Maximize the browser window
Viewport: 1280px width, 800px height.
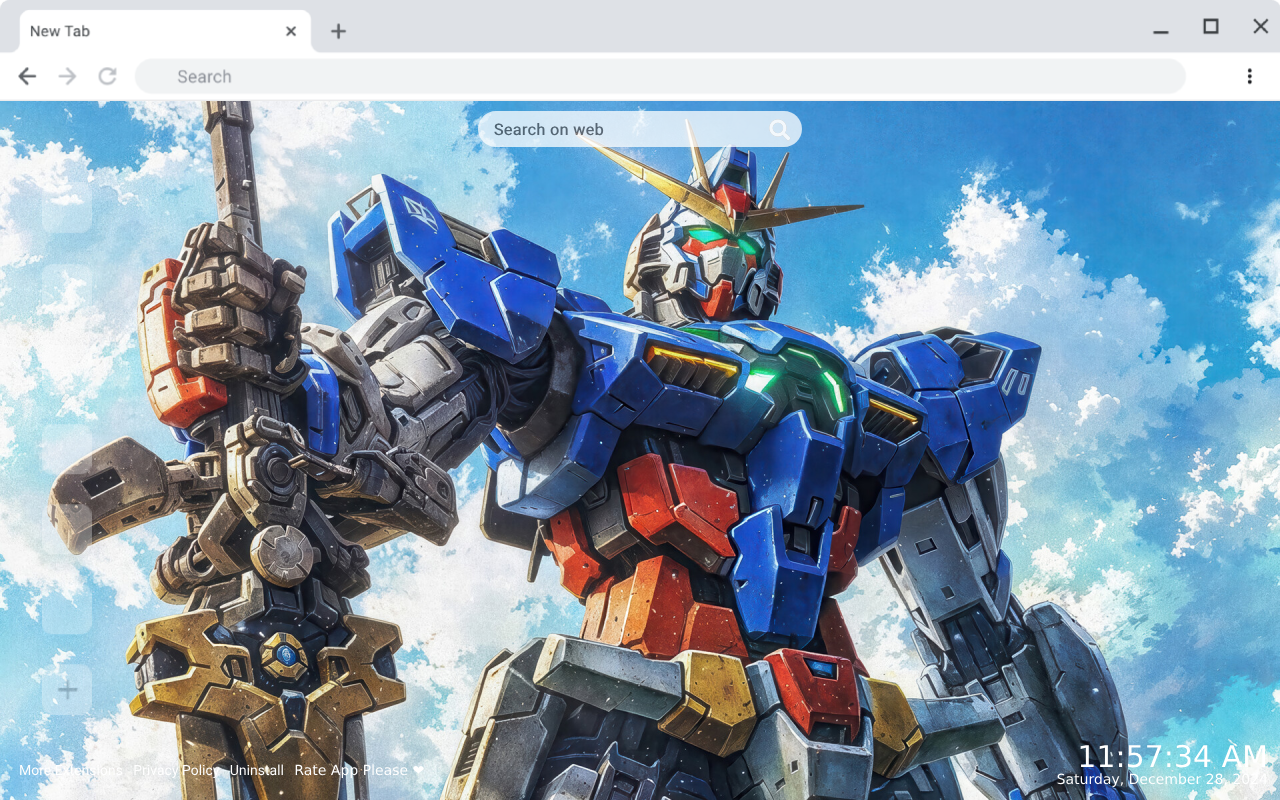[x=1211, y=27]
